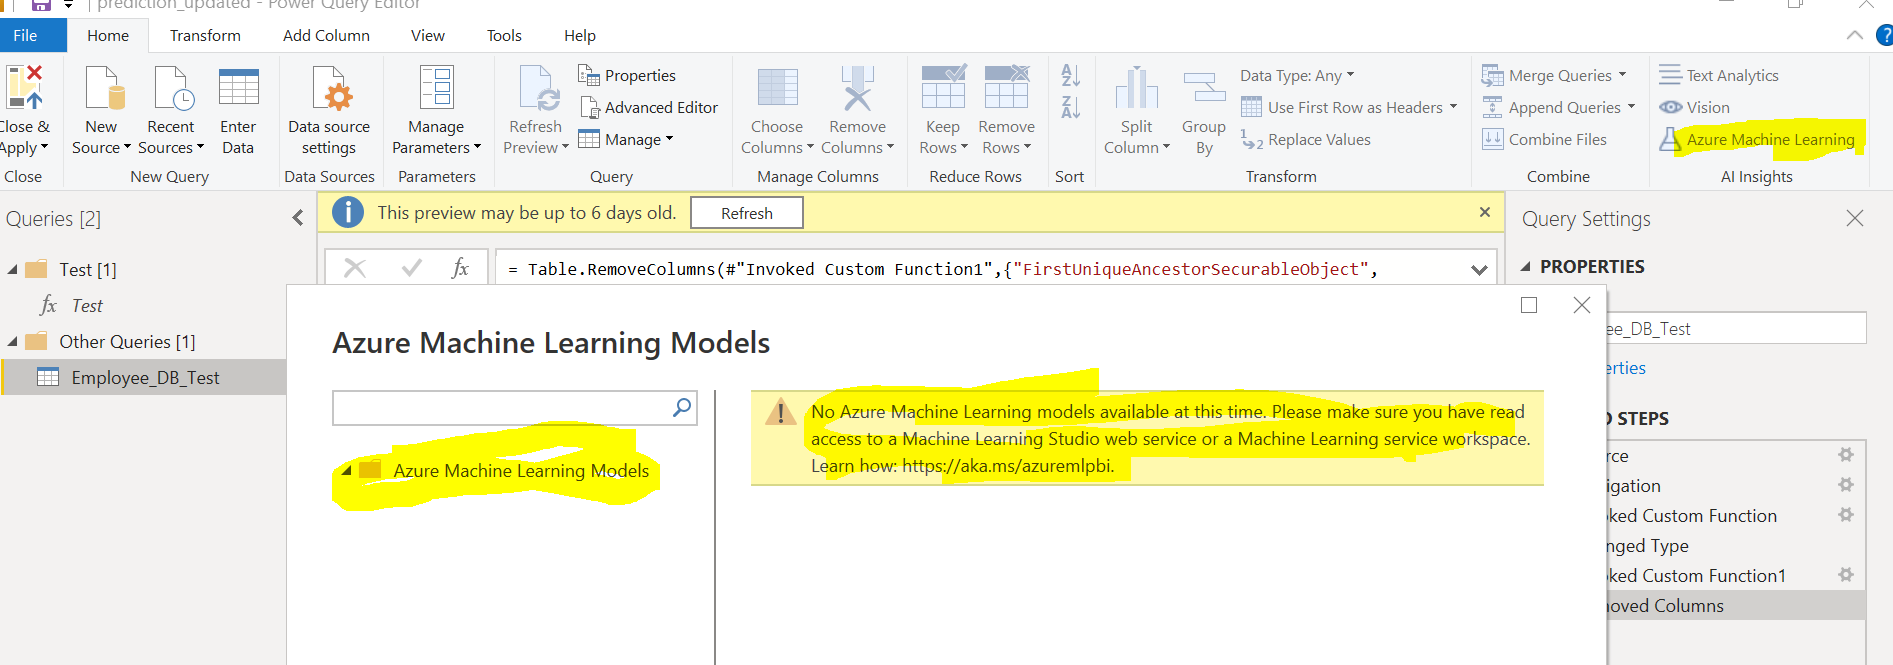Image resolution: width=1893 pixels, height=665 pixels.
Task: Confirm formula with checkmark icon
Action: click(x=411, y=268)
